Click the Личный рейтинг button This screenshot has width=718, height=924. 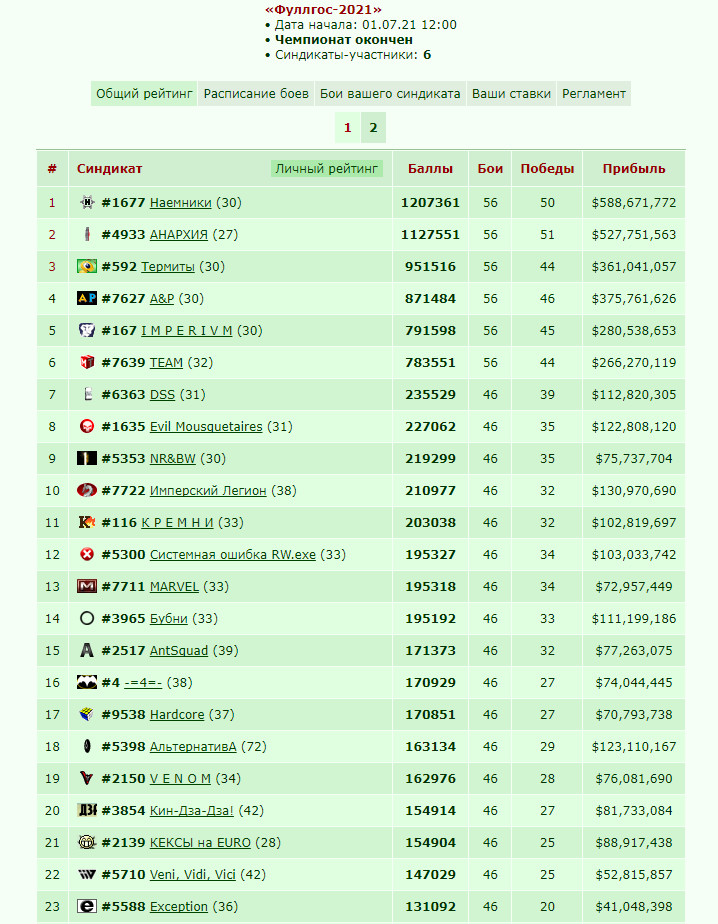point(327,169)
